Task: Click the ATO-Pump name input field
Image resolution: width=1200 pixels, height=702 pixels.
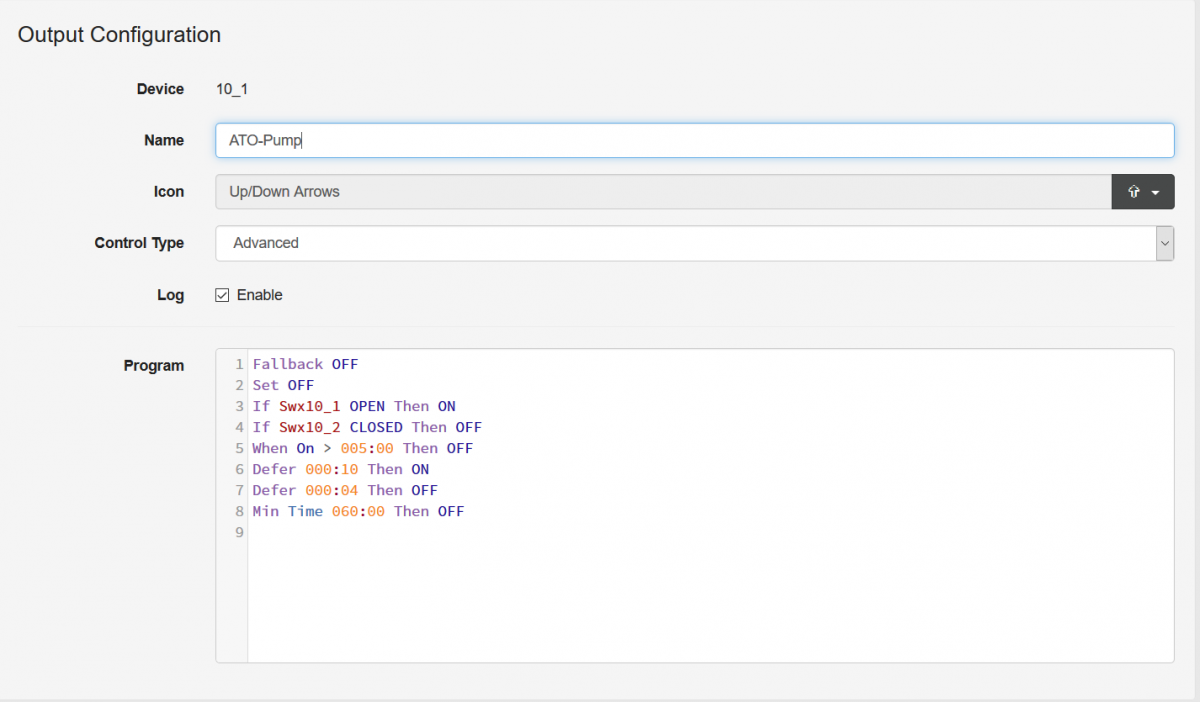Action: pos(694,140)
